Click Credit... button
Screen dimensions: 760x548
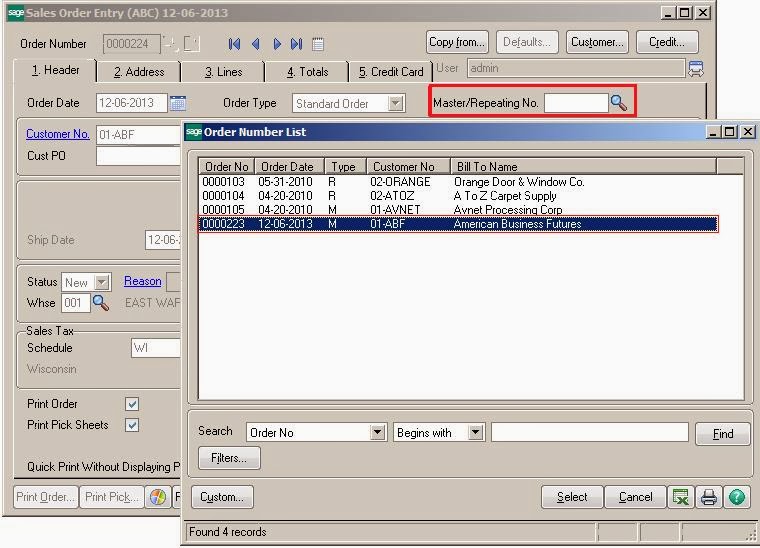click(667, 42)
